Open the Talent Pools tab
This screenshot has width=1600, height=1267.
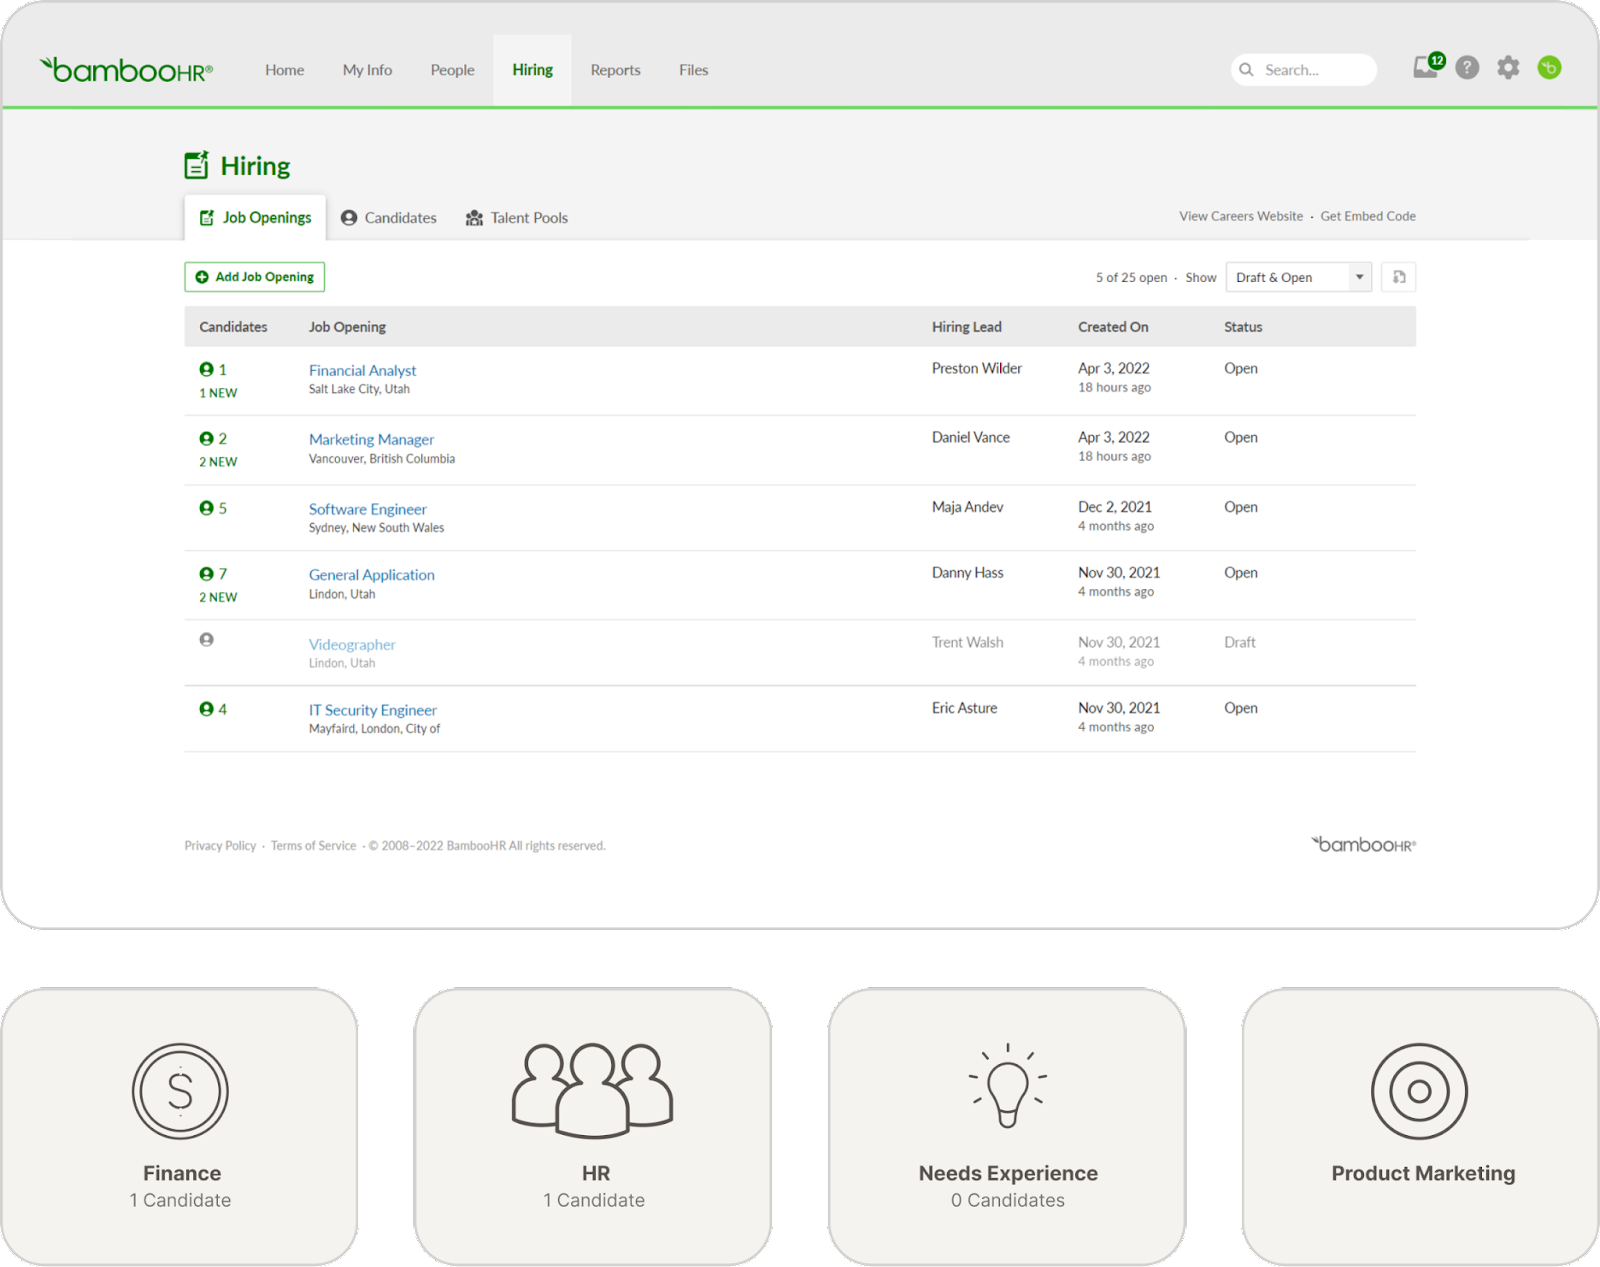coord(517,218)
